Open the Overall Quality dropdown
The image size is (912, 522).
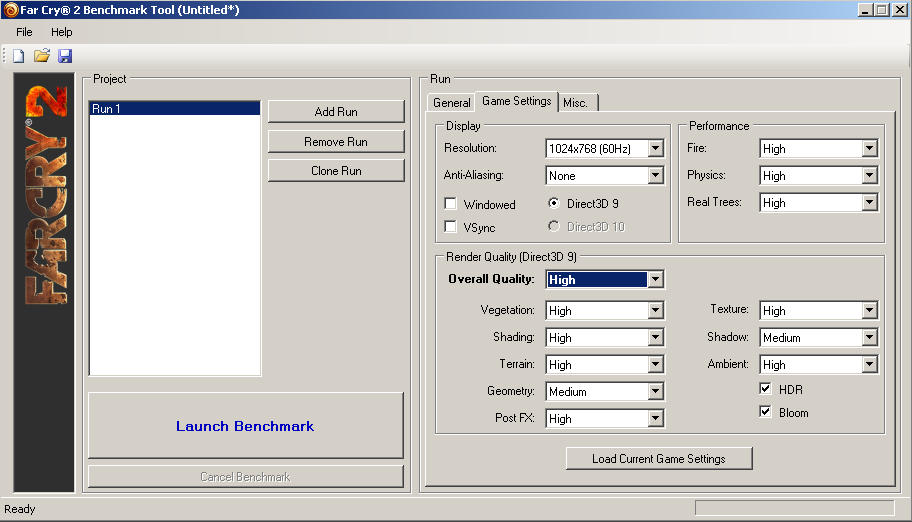[605, 279]
